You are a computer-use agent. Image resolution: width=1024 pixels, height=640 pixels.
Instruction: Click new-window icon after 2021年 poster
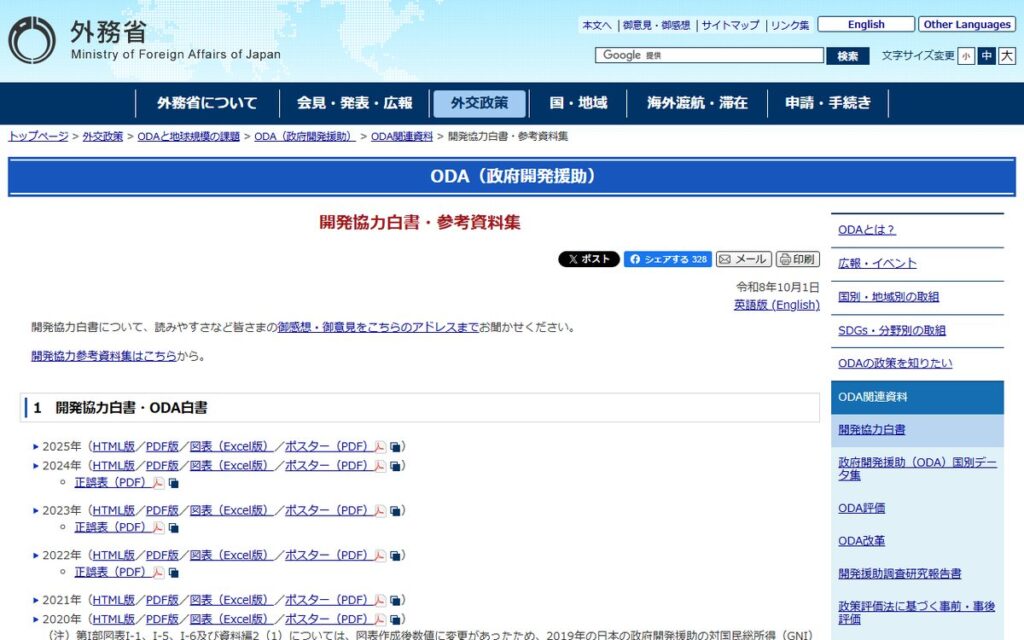[x=395, y=601]
